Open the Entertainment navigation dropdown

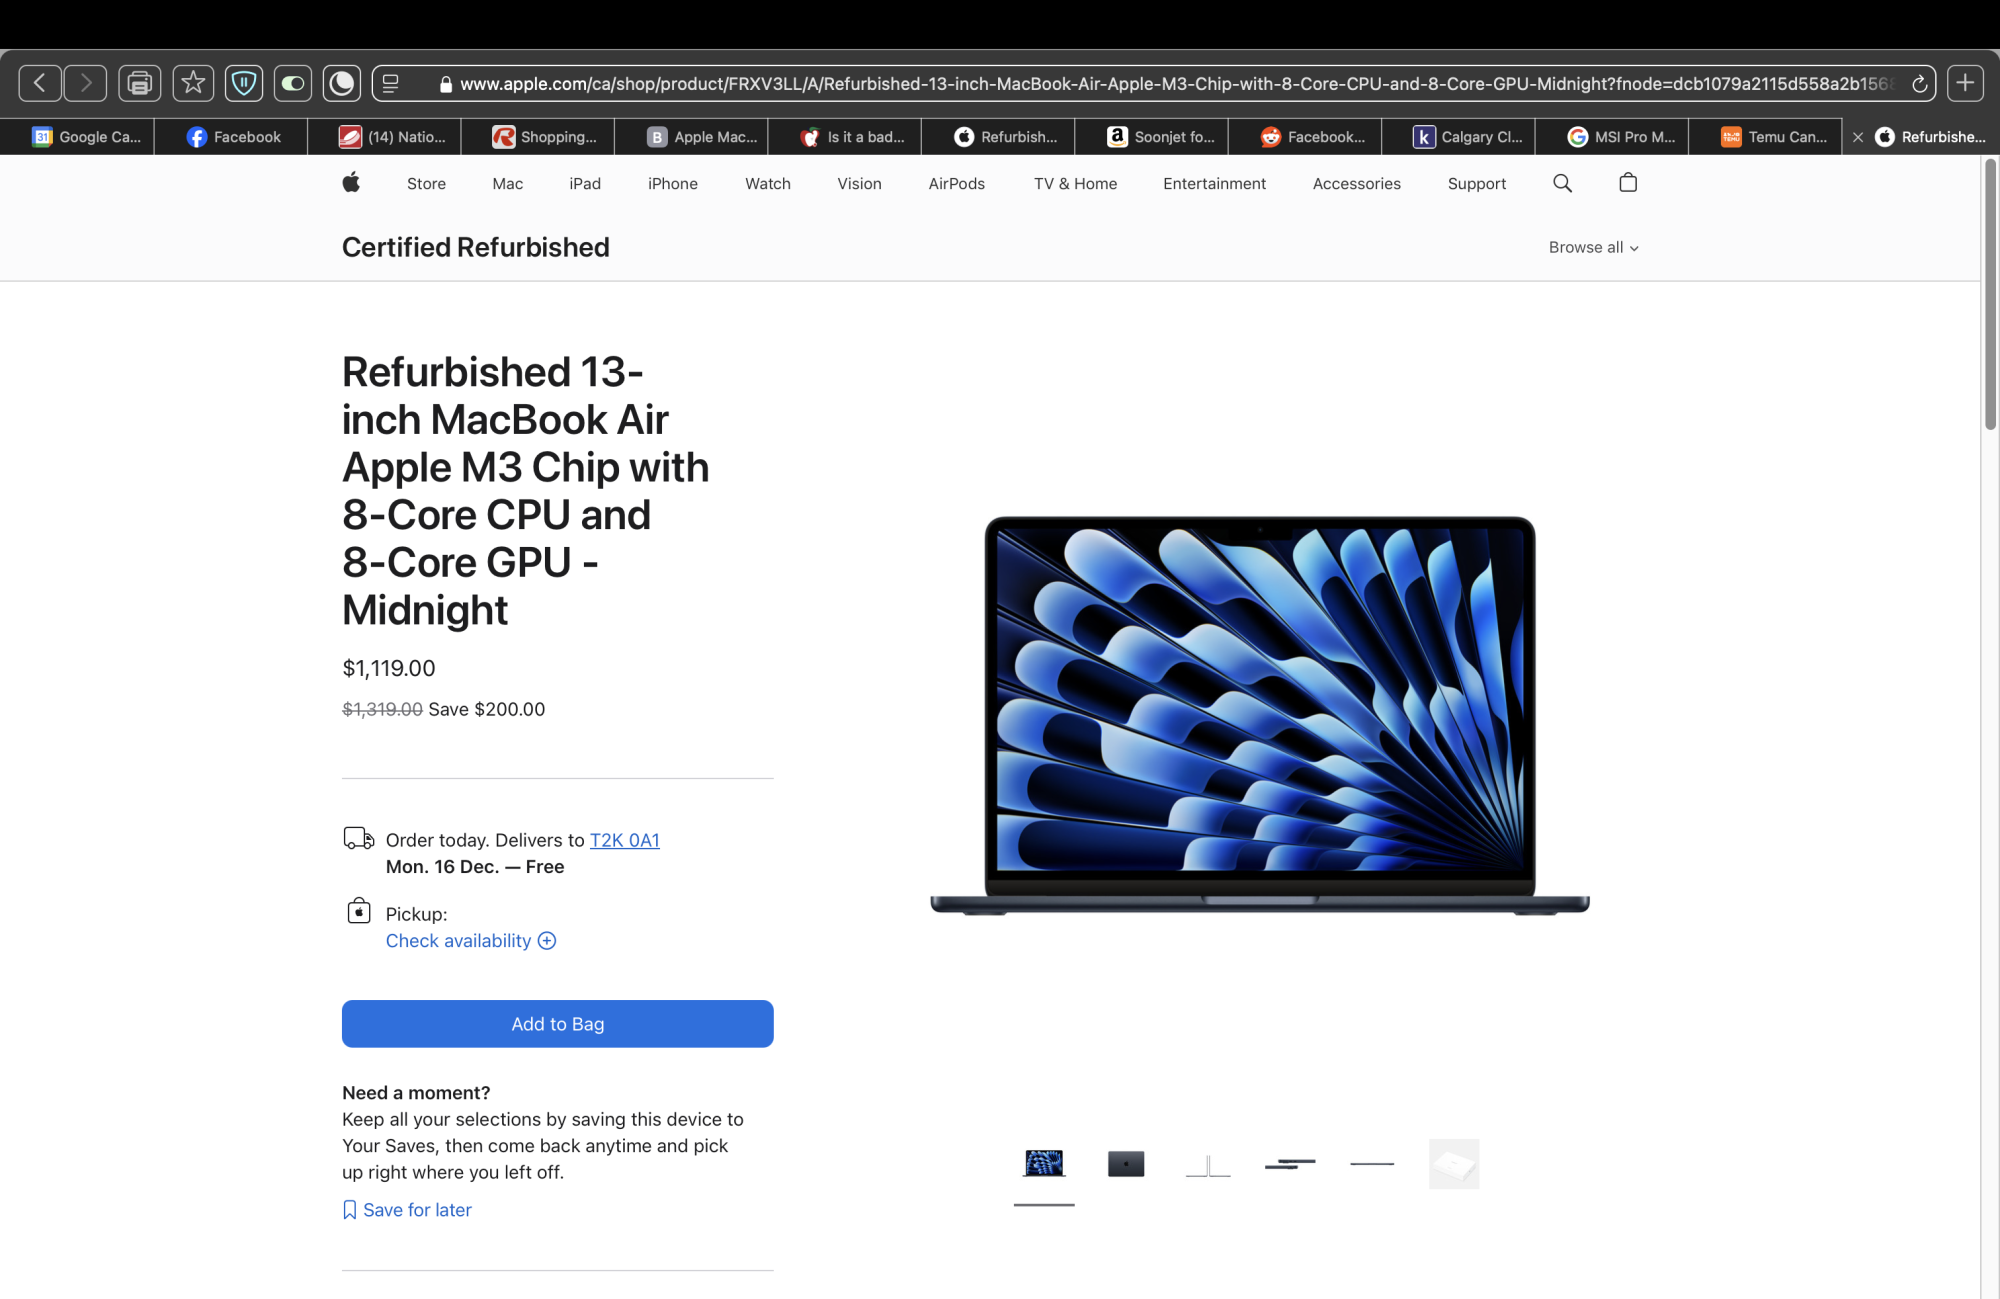(1213, 184)
